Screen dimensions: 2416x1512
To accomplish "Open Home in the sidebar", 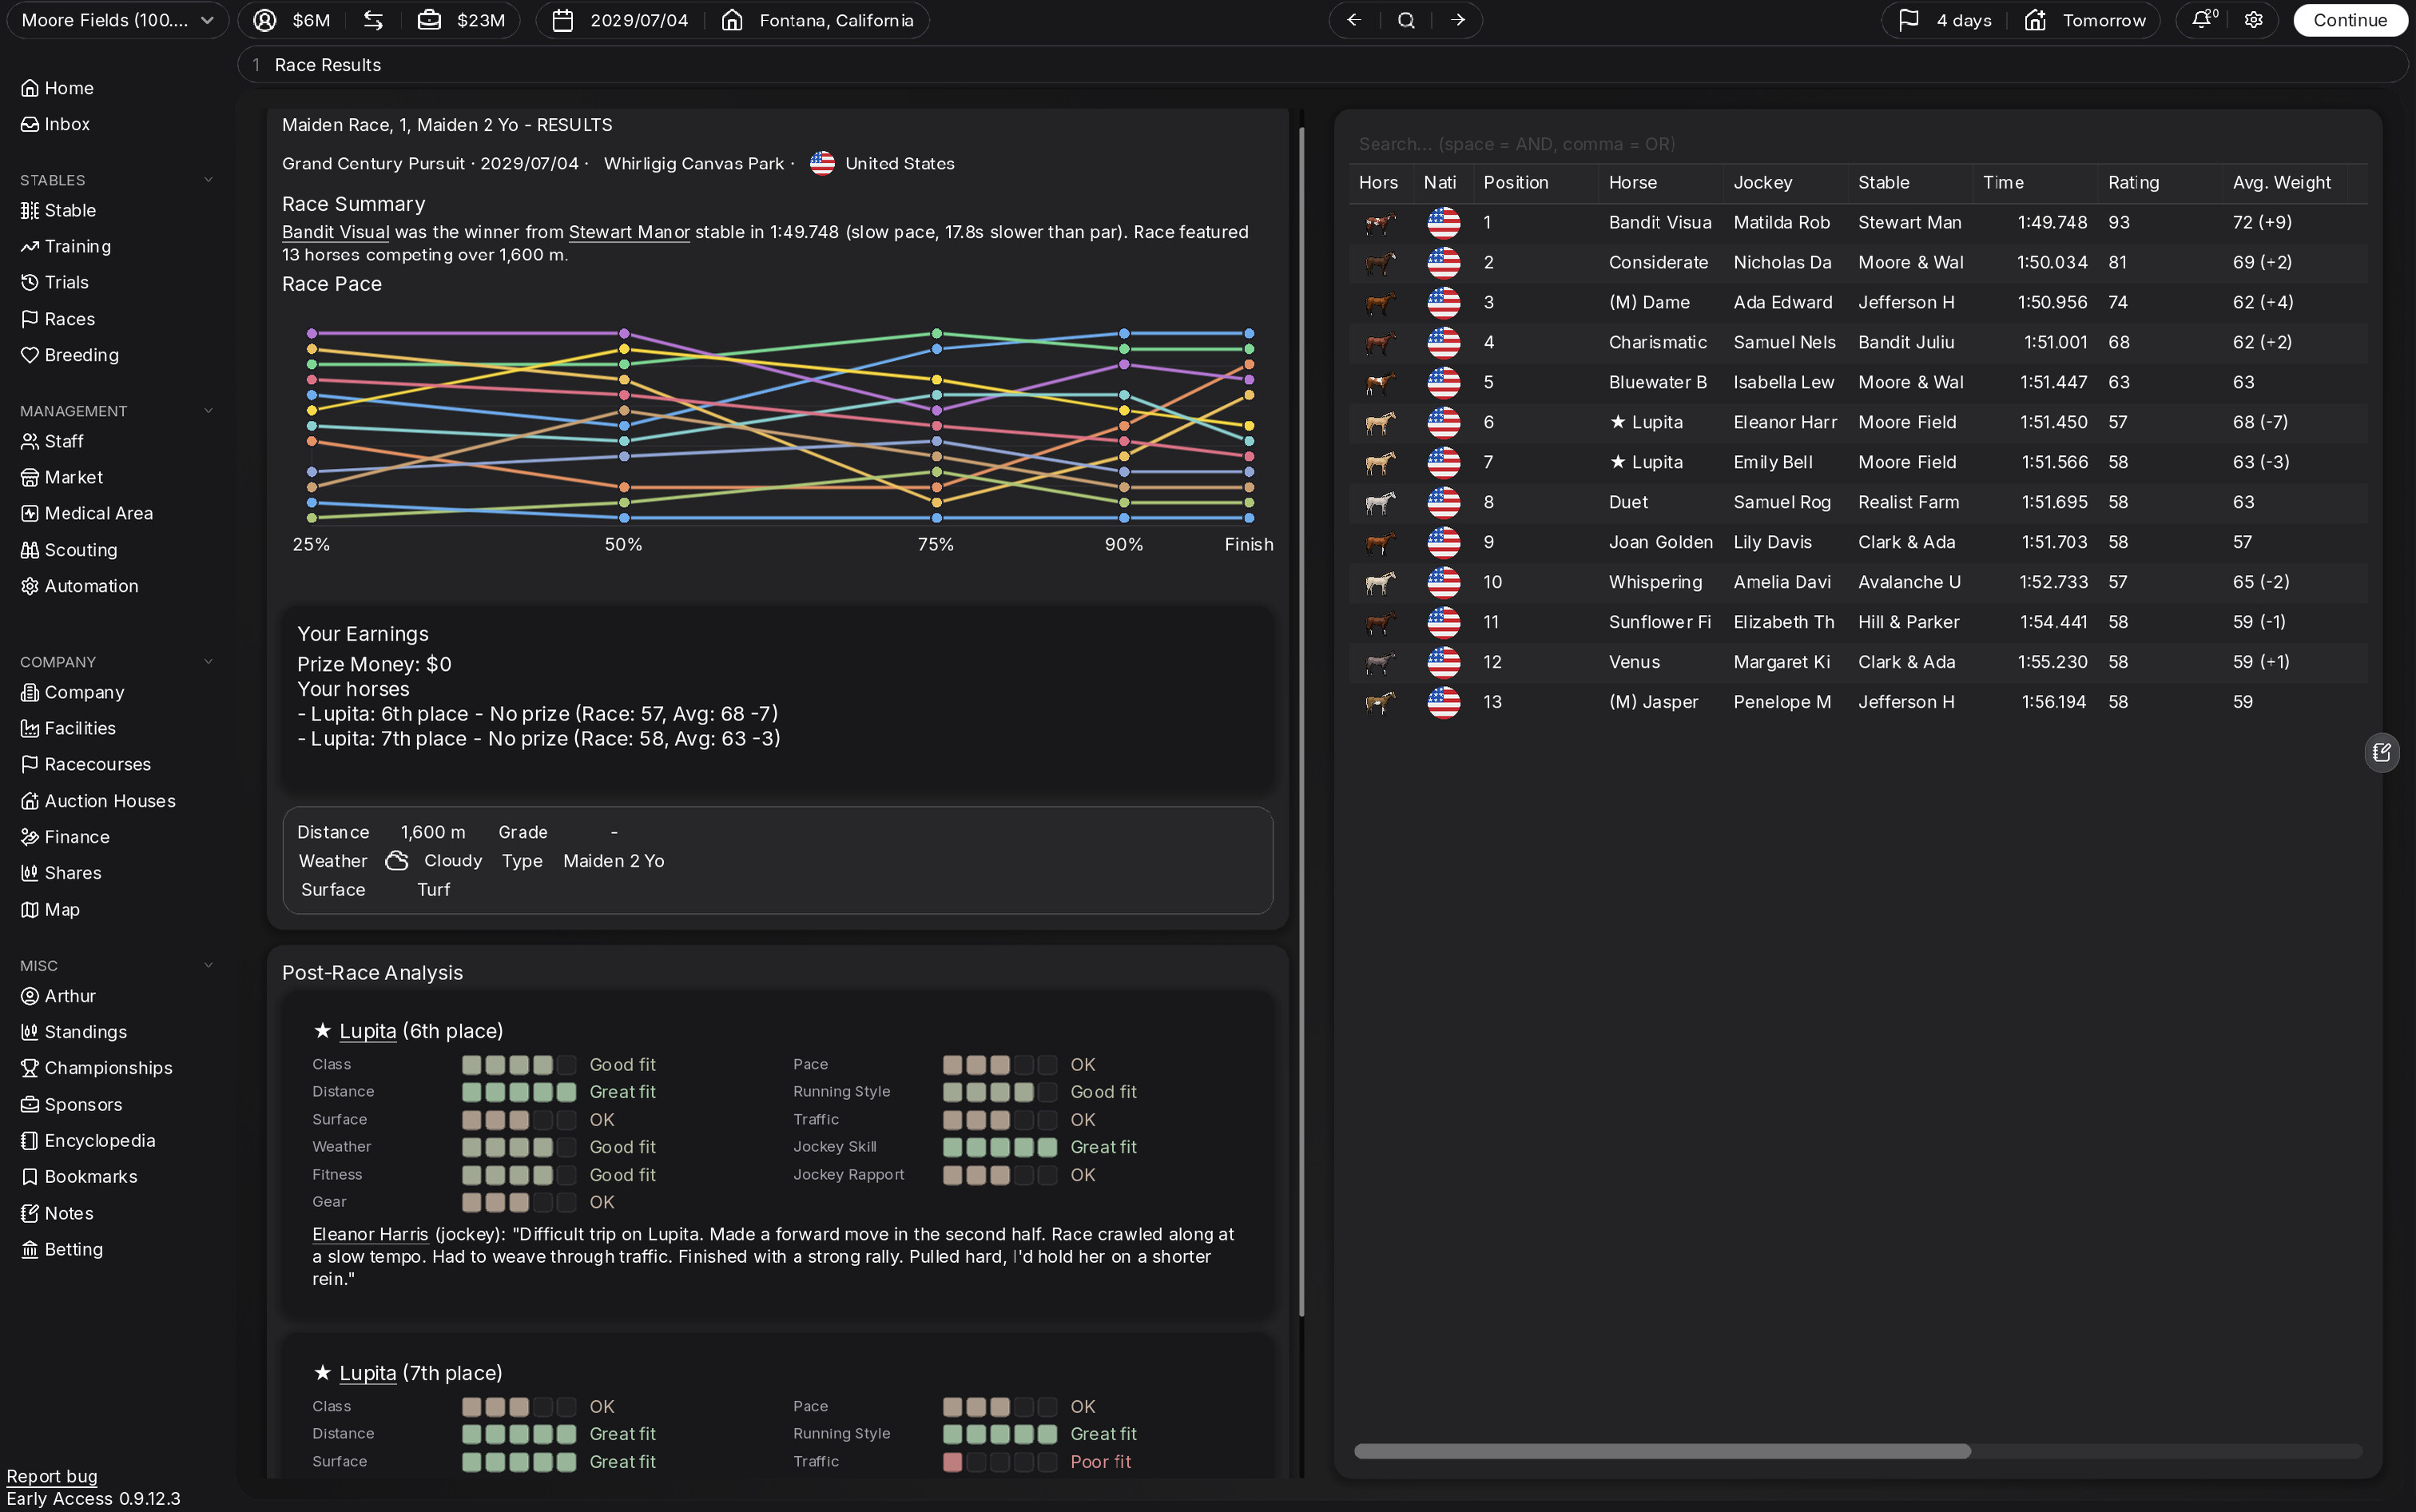I will click(58, 88).
